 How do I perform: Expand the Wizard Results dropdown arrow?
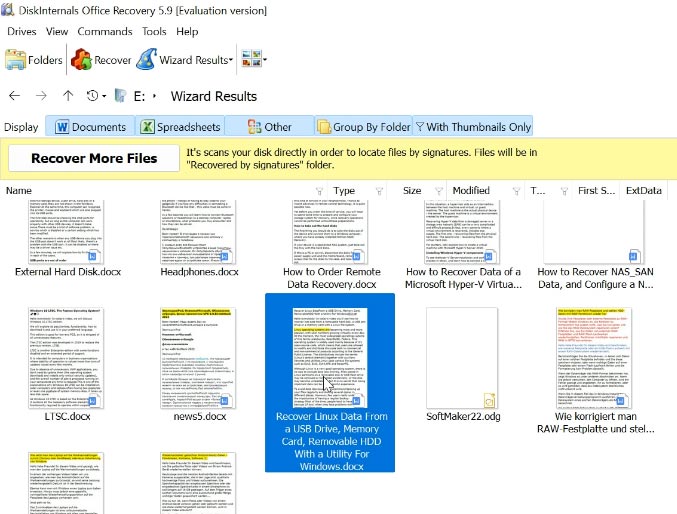click(x=231, y=60)
